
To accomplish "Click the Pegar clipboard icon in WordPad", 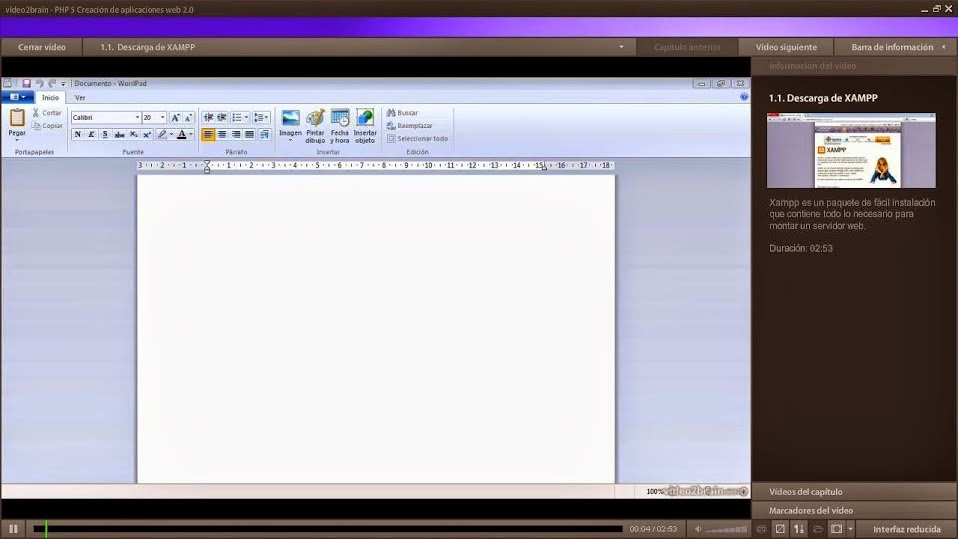I will point(17,117).
